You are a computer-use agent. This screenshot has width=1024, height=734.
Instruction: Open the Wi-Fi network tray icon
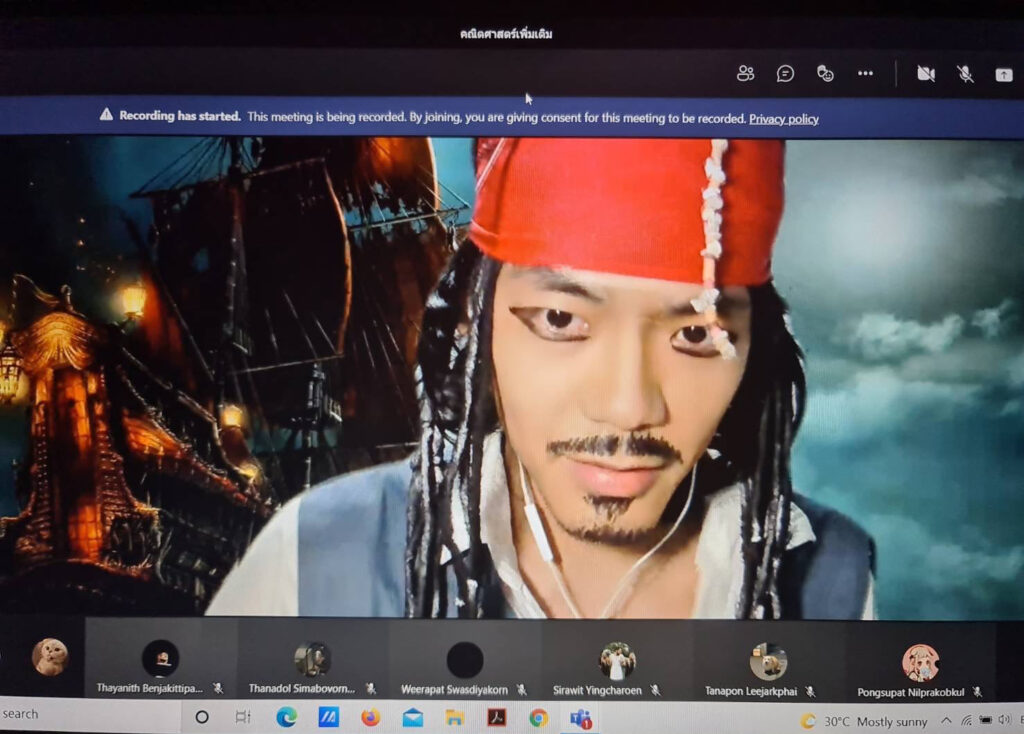click(967, 721)
